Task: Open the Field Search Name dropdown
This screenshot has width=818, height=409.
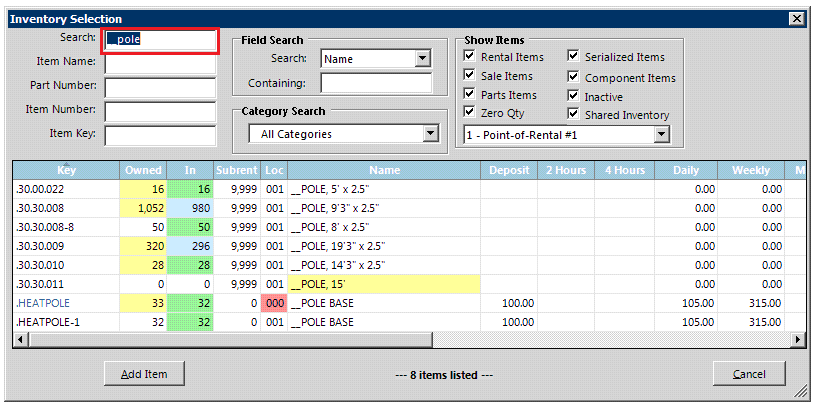Action: tap(422, 59)
